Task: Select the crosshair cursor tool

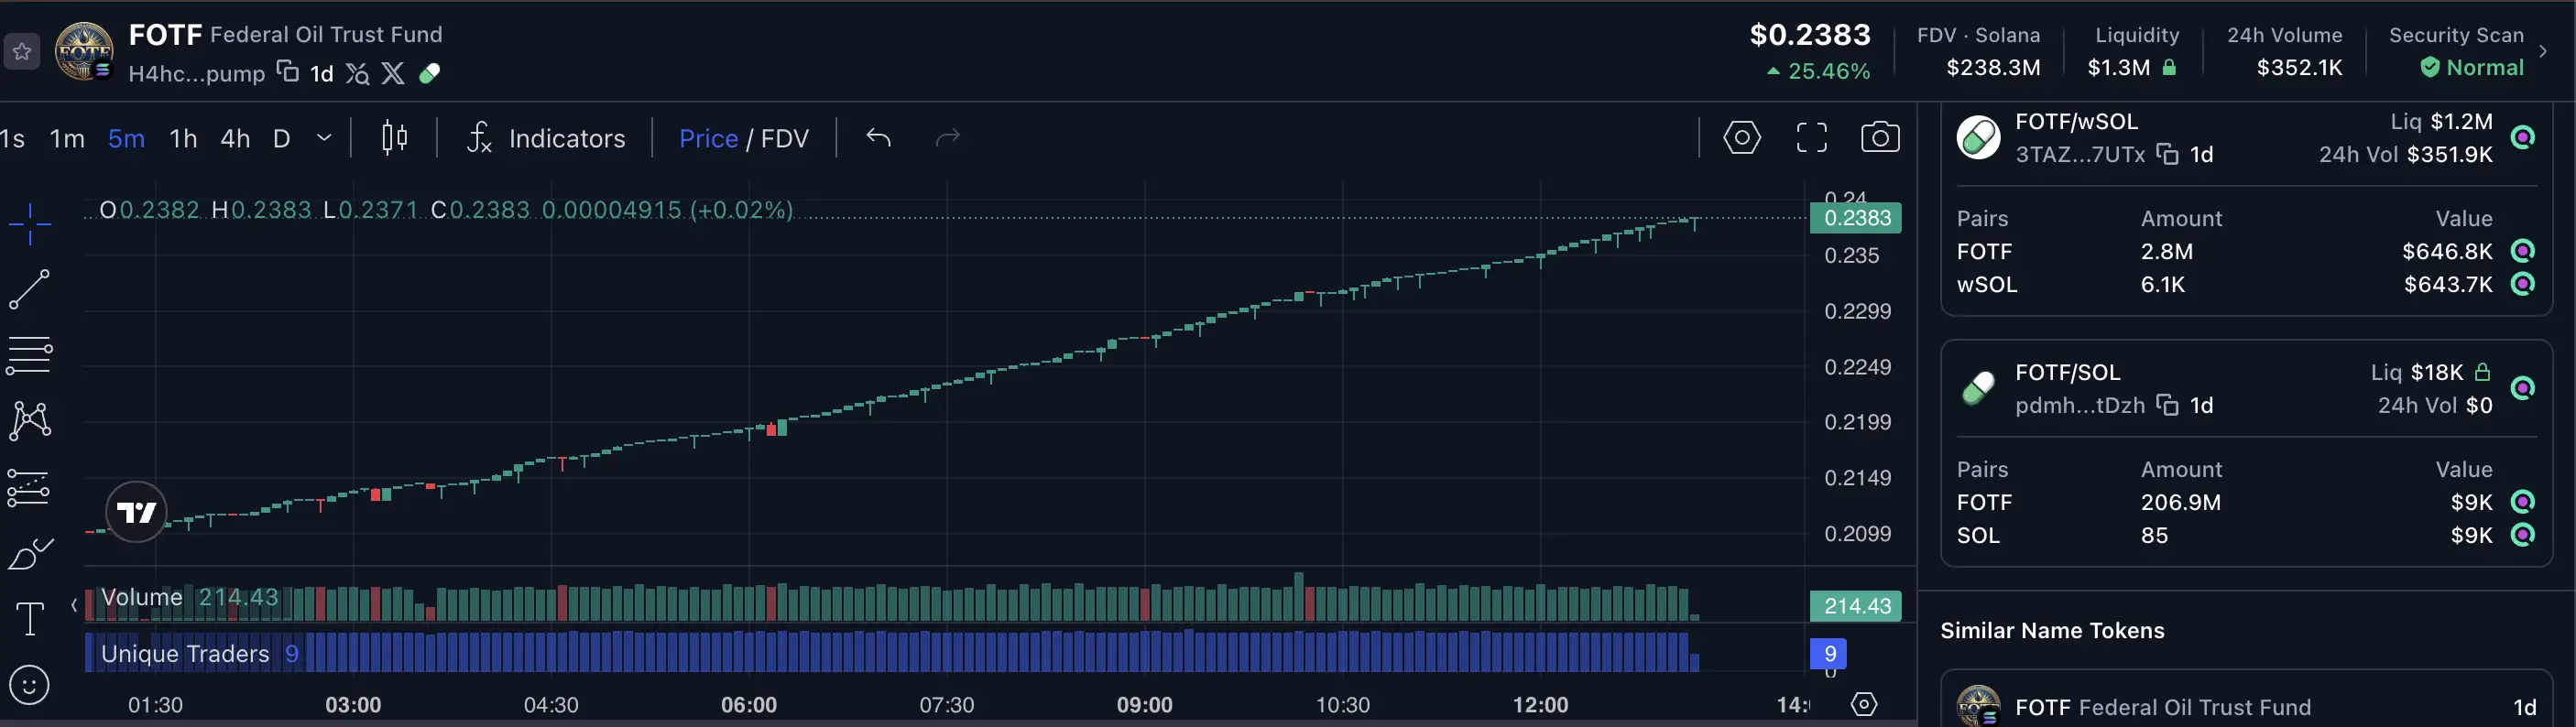Action: 30,223
